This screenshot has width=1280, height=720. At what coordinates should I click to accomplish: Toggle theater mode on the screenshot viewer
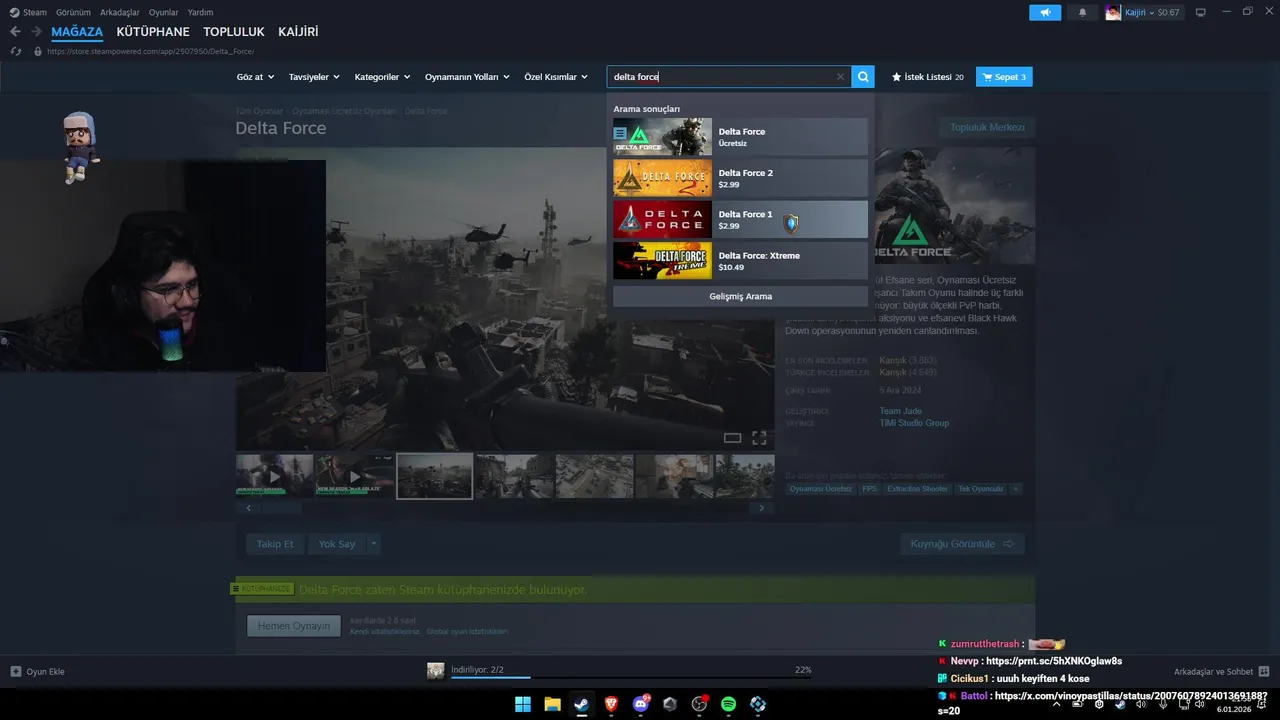pyautogui.click(x=732, y=438)
